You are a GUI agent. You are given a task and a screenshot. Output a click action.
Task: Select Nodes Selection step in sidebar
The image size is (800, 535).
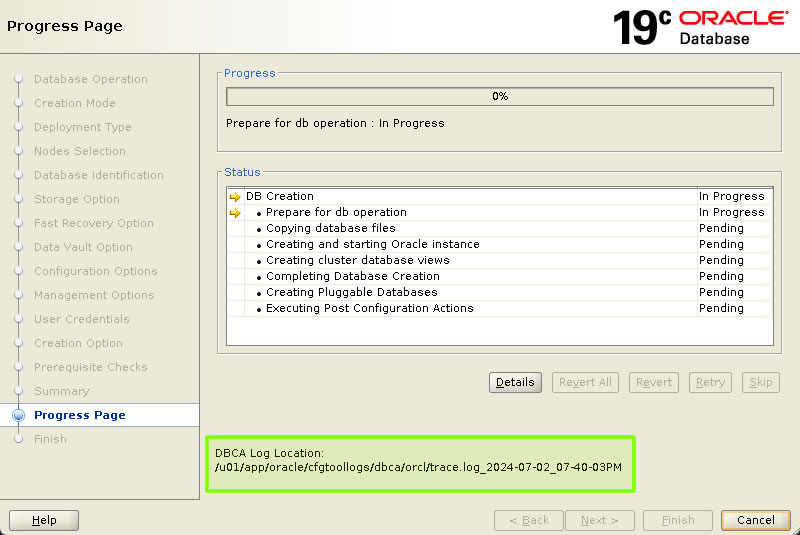80,151
